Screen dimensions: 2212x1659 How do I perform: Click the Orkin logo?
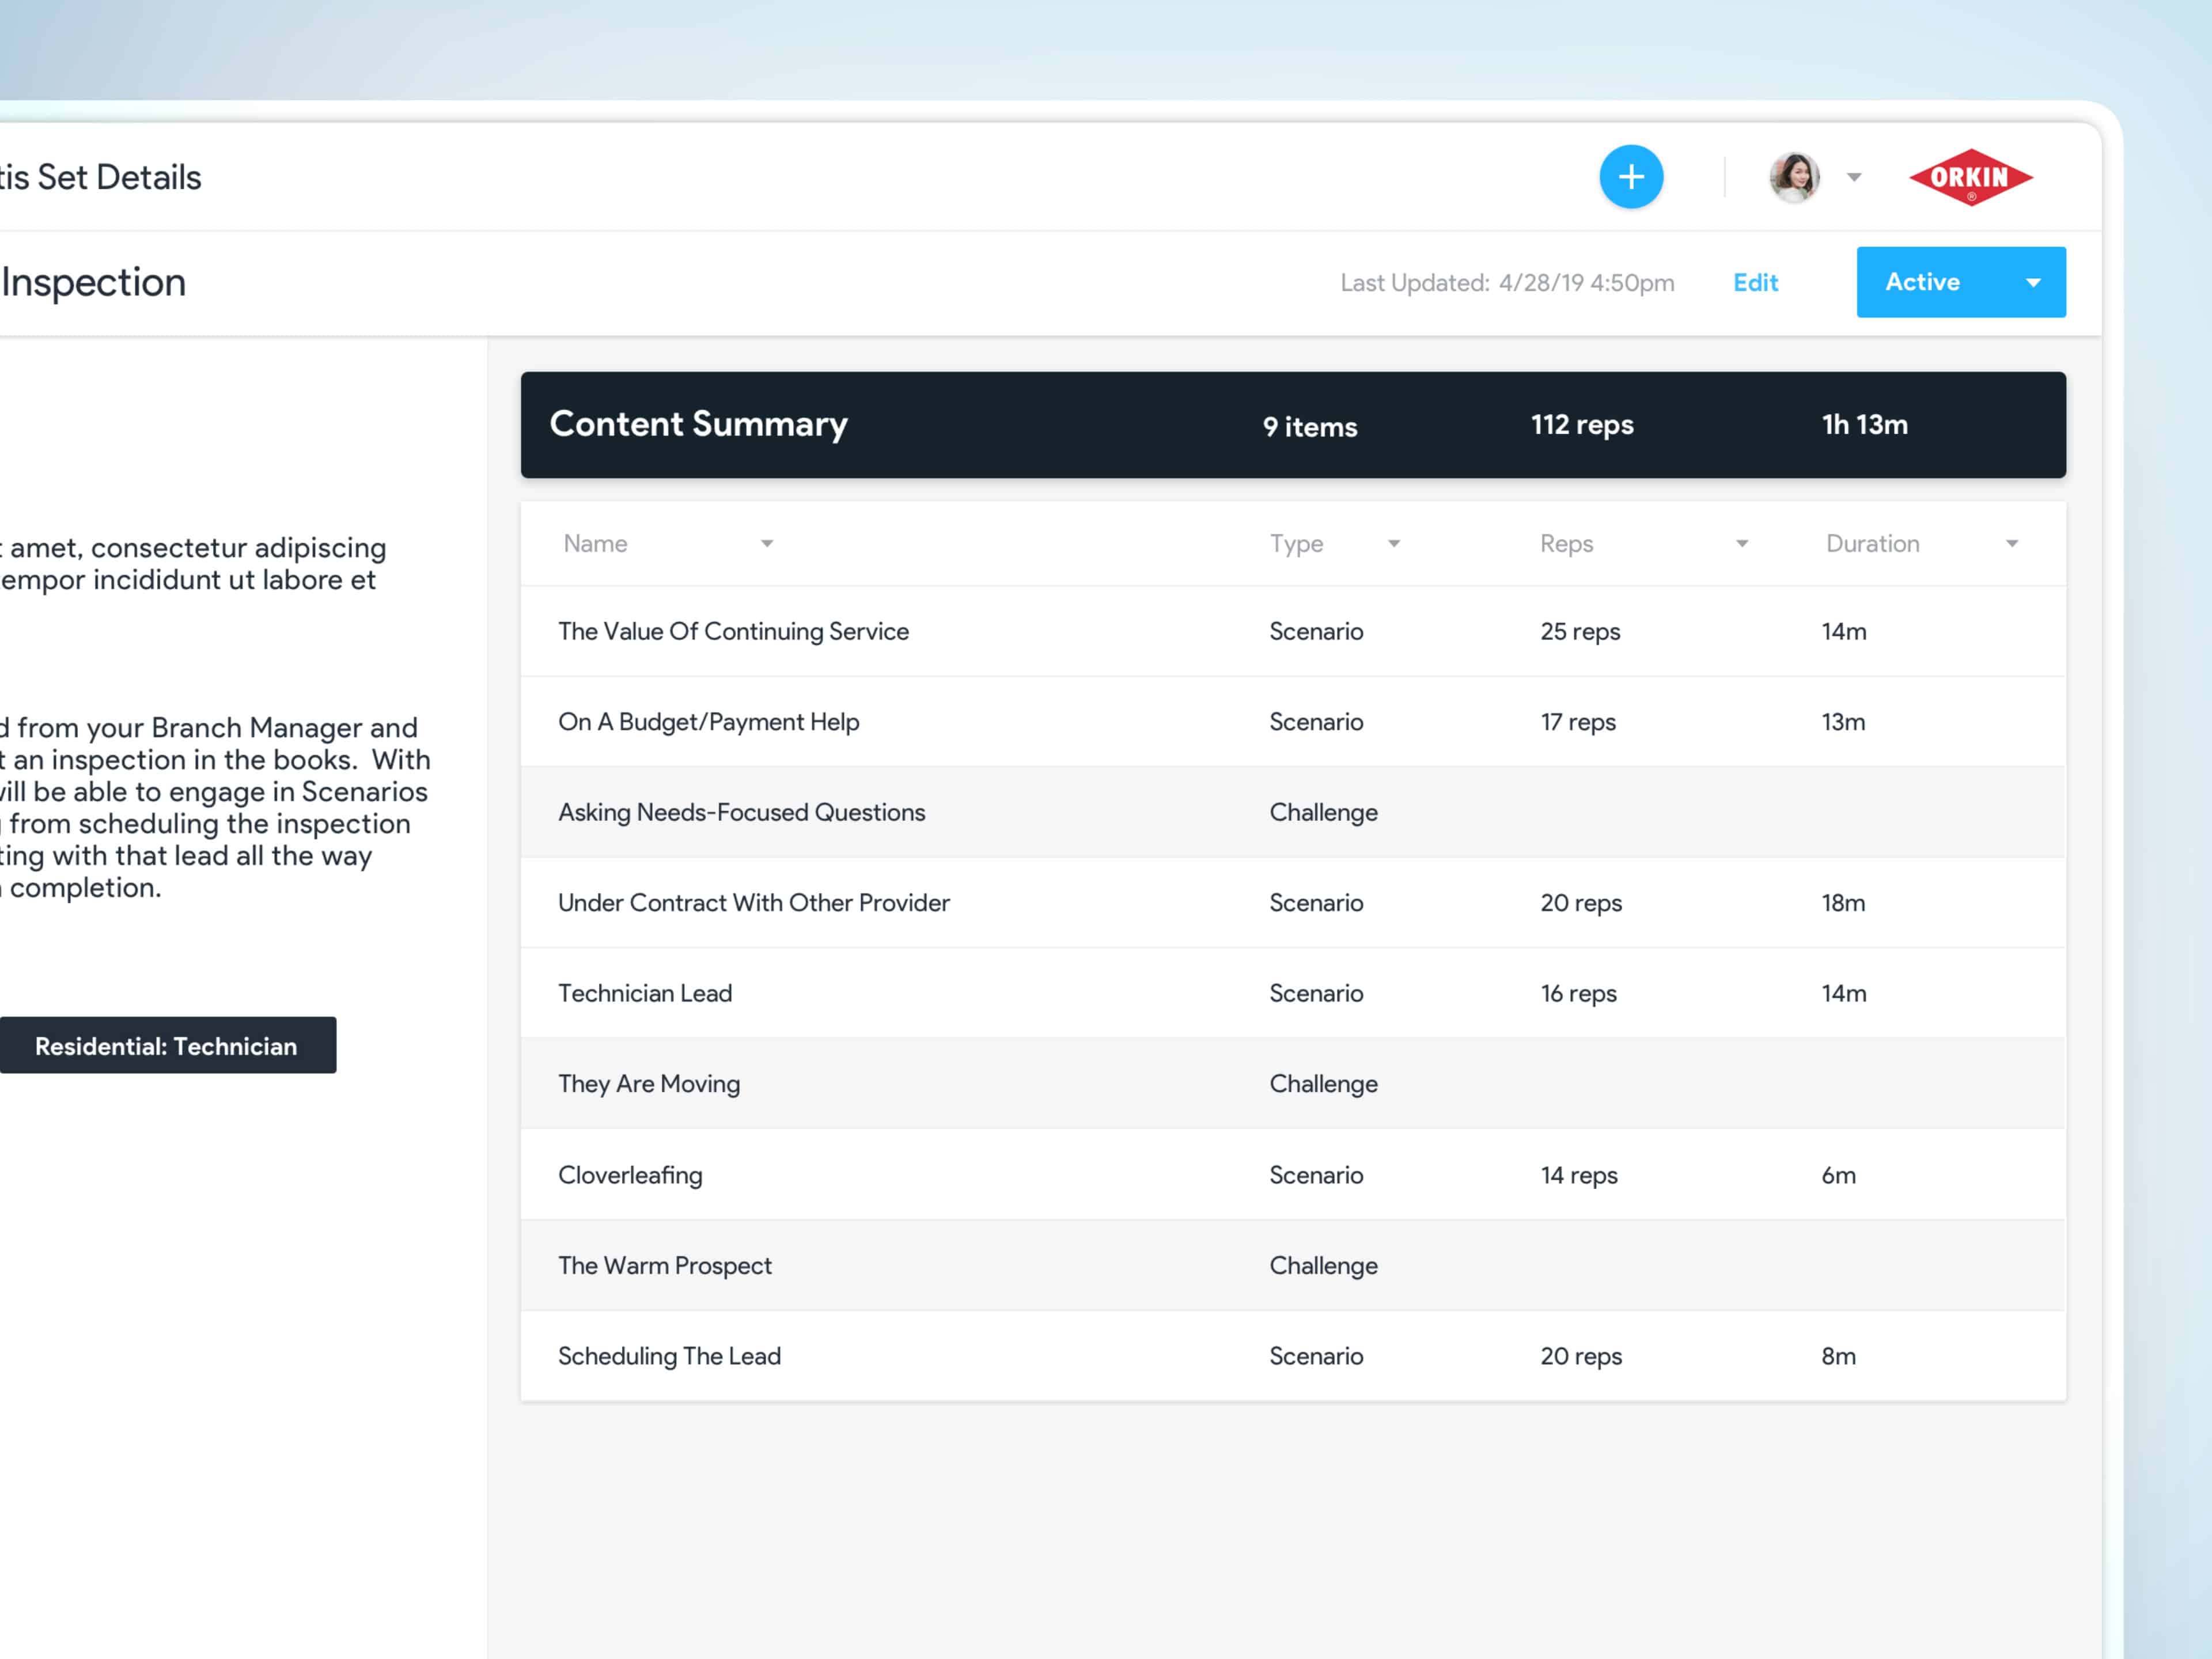point(1970,177)
